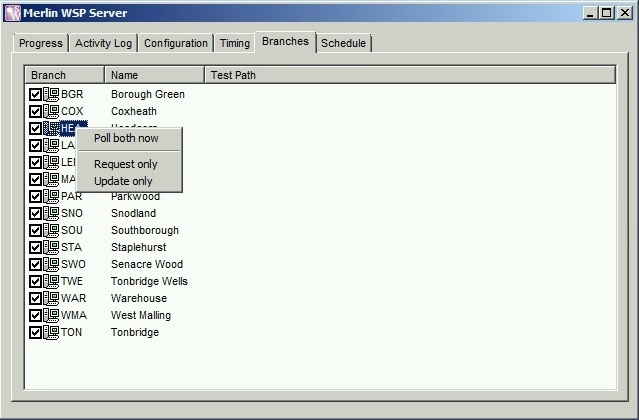This screenshot has width=639, height=420.
Task: Select the Tonbridge name cell
Action: [x=135, y=332]
